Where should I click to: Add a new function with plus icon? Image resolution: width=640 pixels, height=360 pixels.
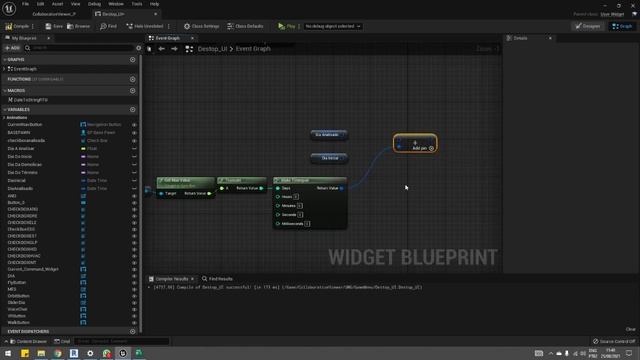coord(133,79)
